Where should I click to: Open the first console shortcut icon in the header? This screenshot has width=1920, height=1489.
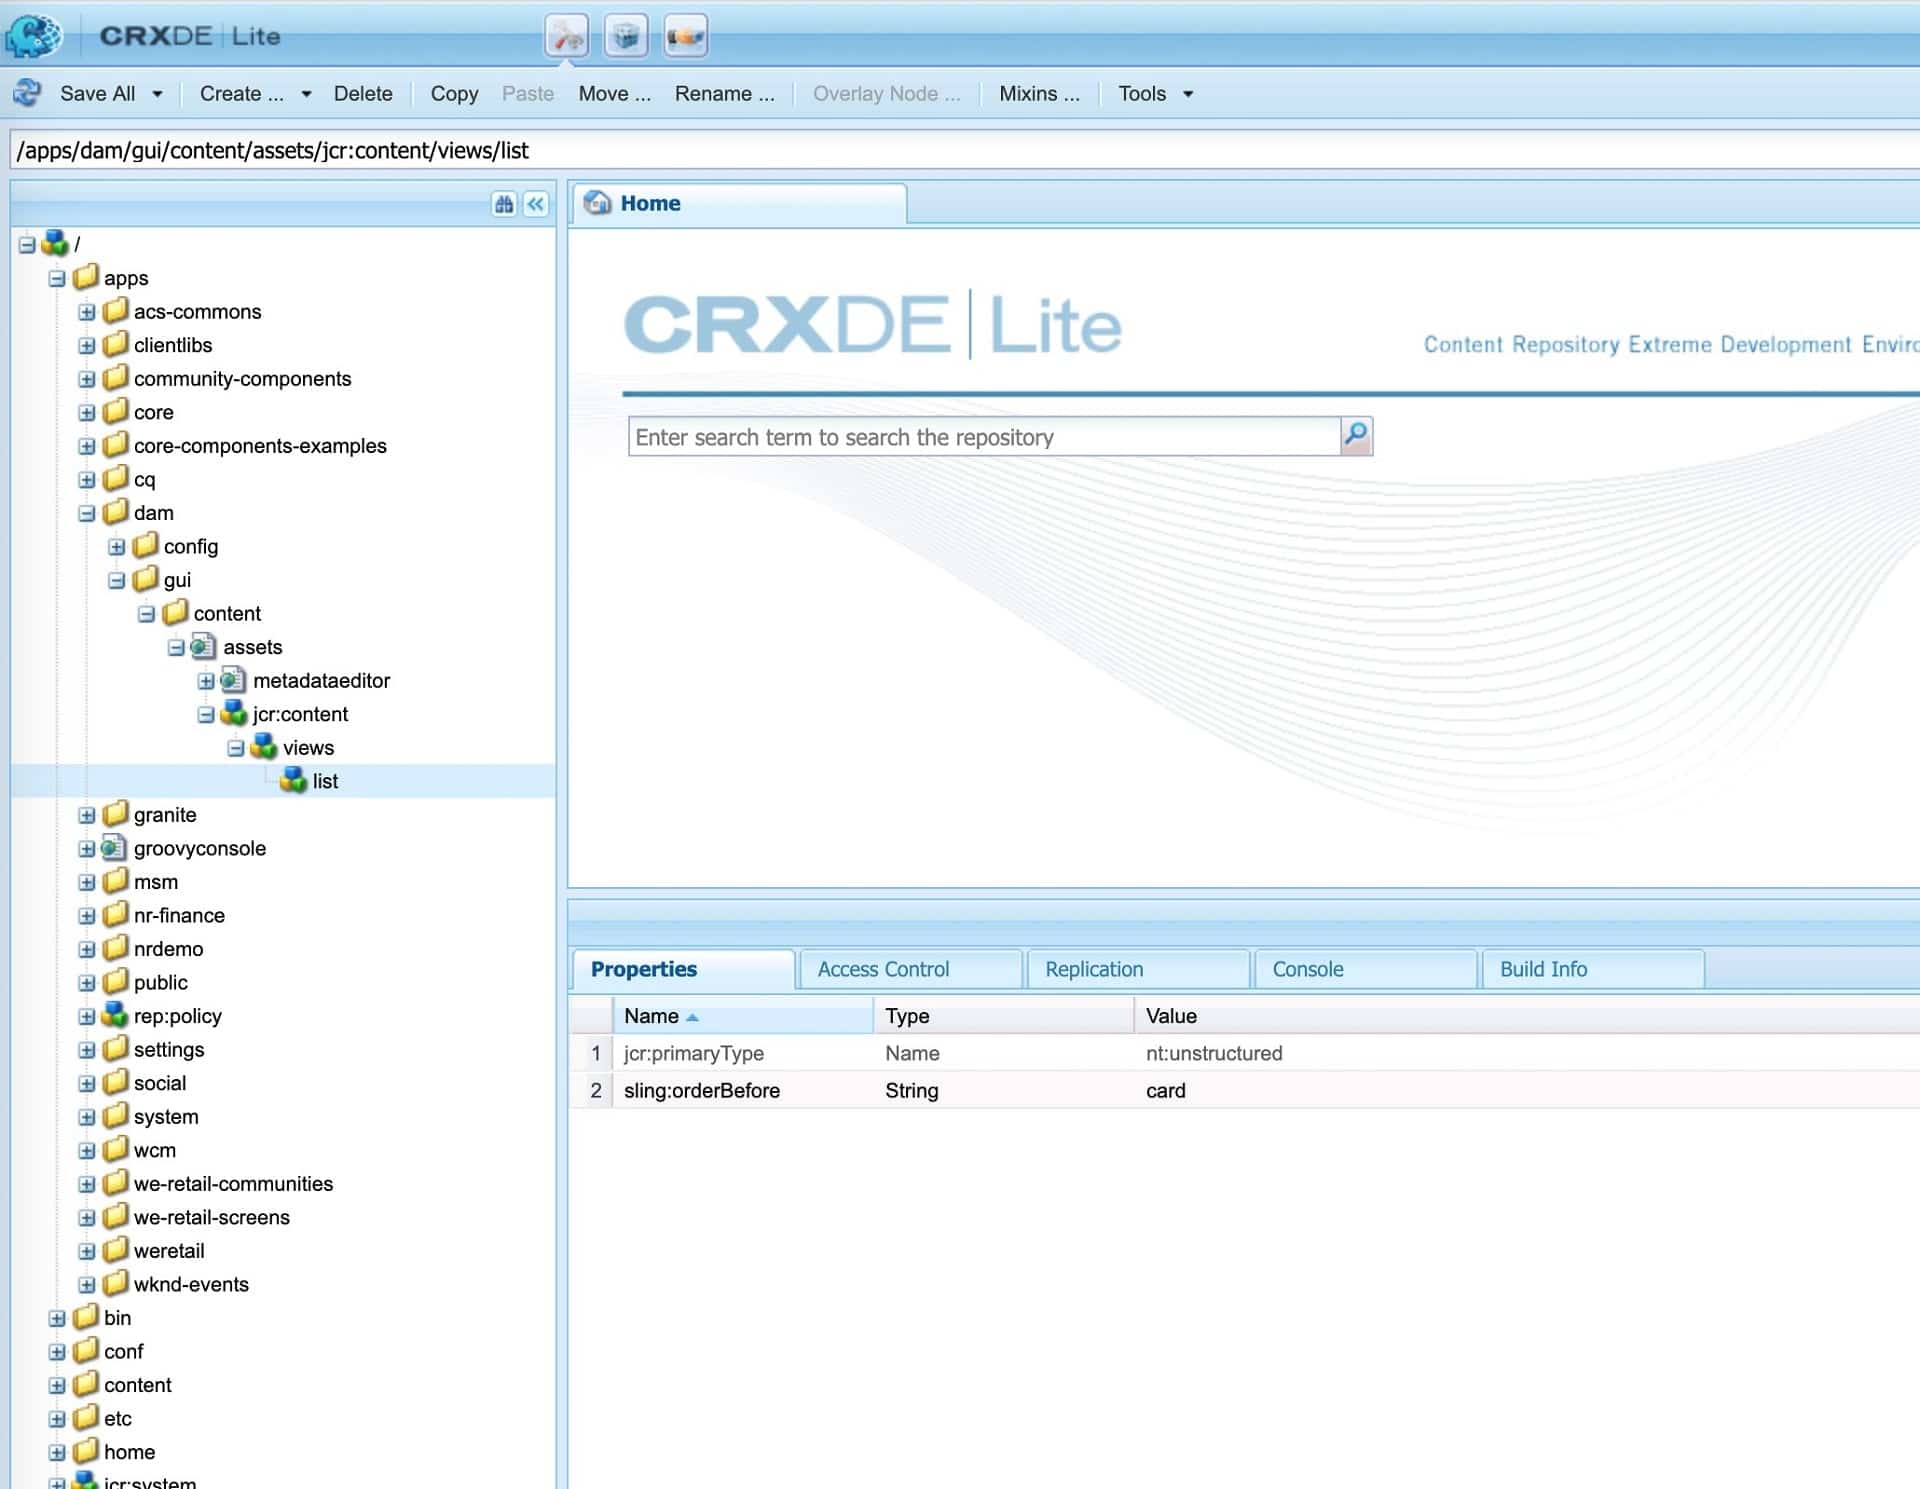click(x=568, y=36)
